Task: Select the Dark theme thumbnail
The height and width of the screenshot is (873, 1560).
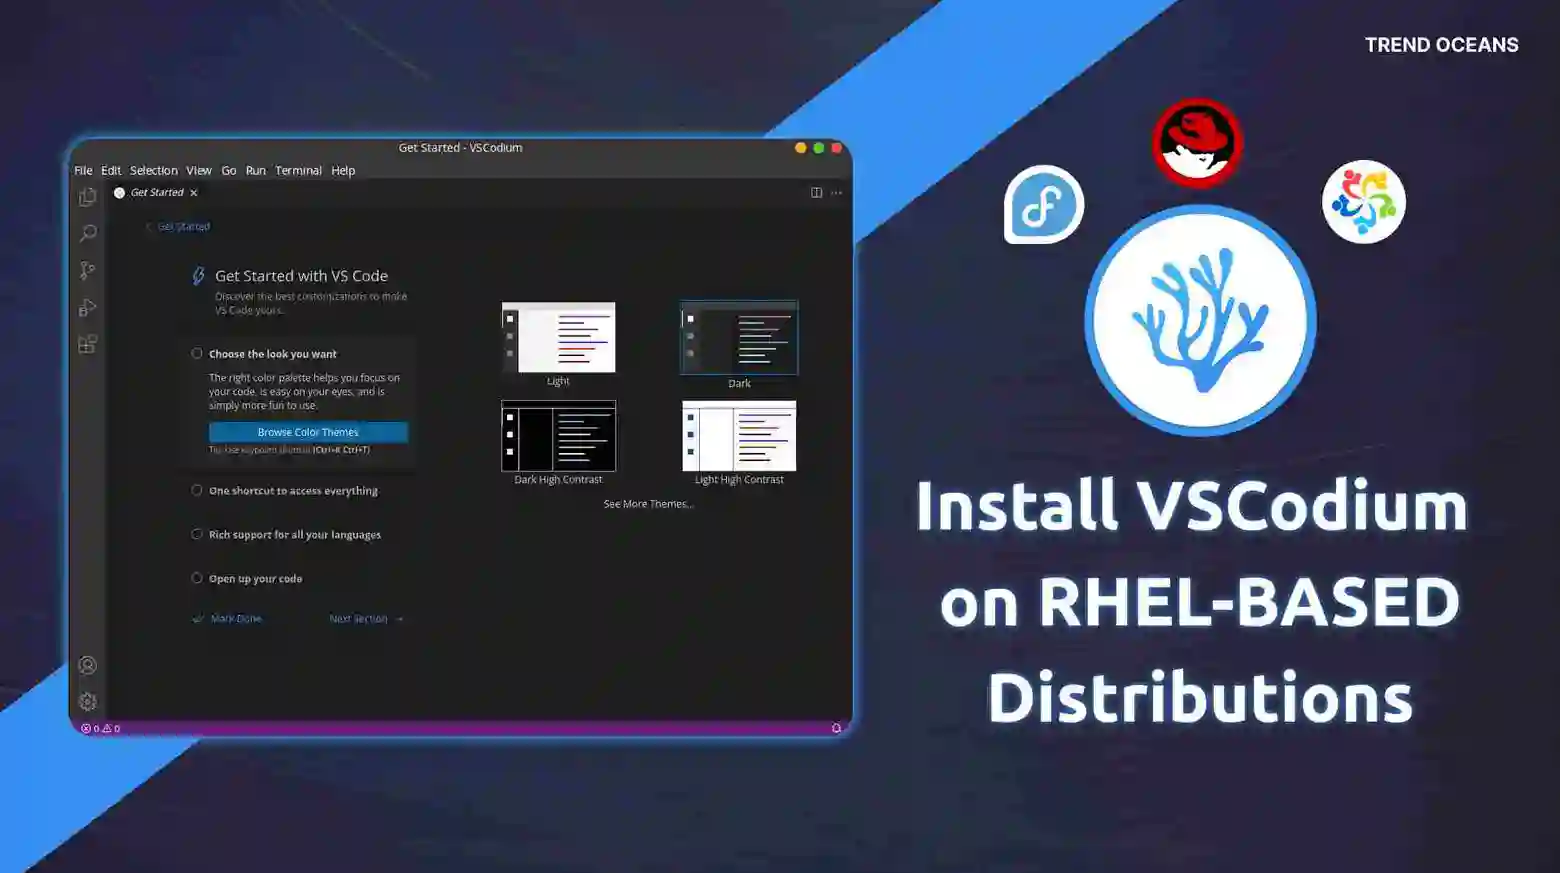Action: [738, 337]
